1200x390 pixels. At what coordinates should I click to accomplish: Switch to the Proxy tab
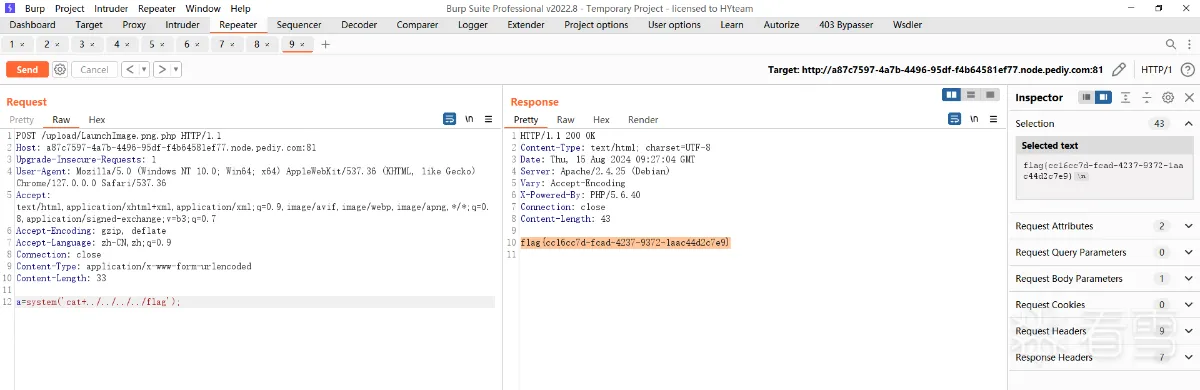[134, 25]
